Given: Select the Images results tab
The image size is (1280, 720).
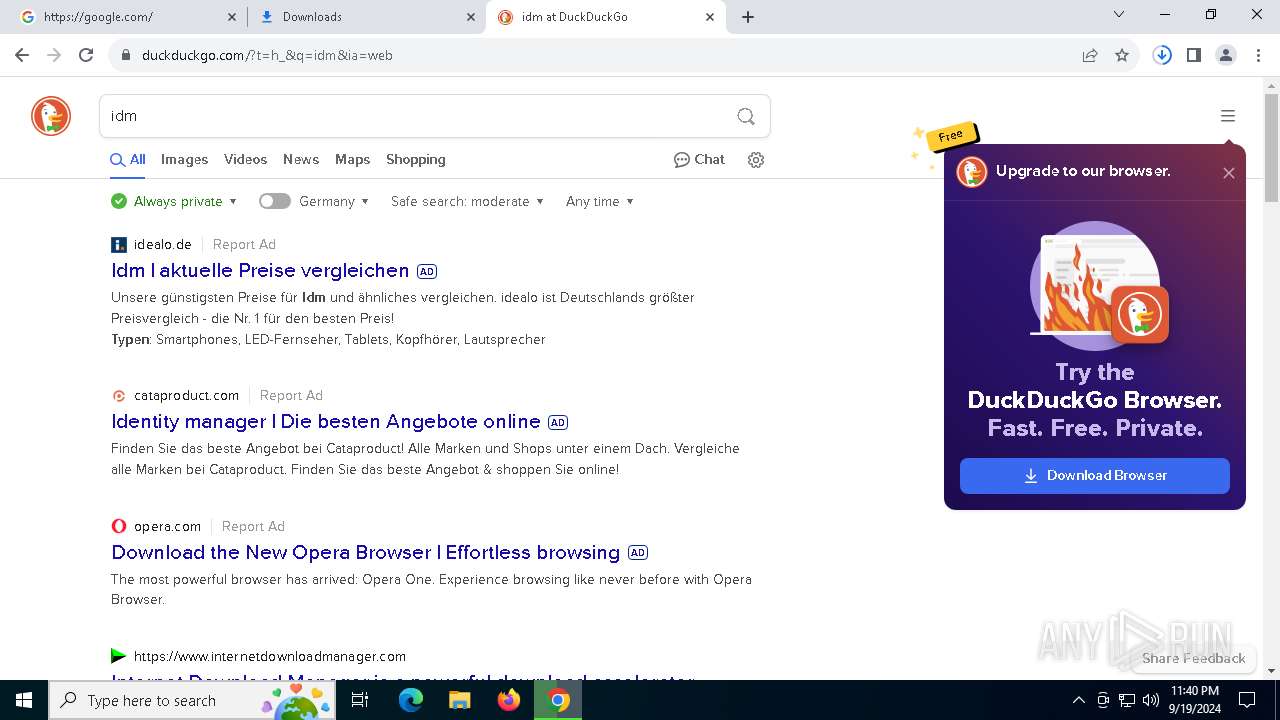Looking at the screenshot, I should [x=184, y=160].
